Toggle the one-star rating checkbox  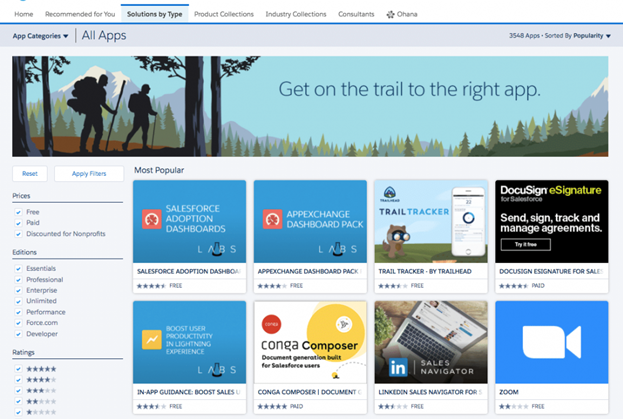[x=18, y=412]
